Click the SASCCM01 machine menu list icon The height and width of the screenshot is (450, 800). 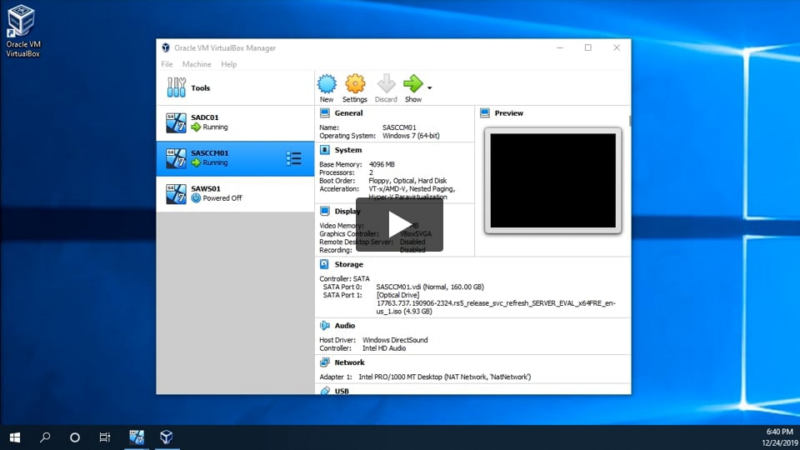click(x=294, y=158)
